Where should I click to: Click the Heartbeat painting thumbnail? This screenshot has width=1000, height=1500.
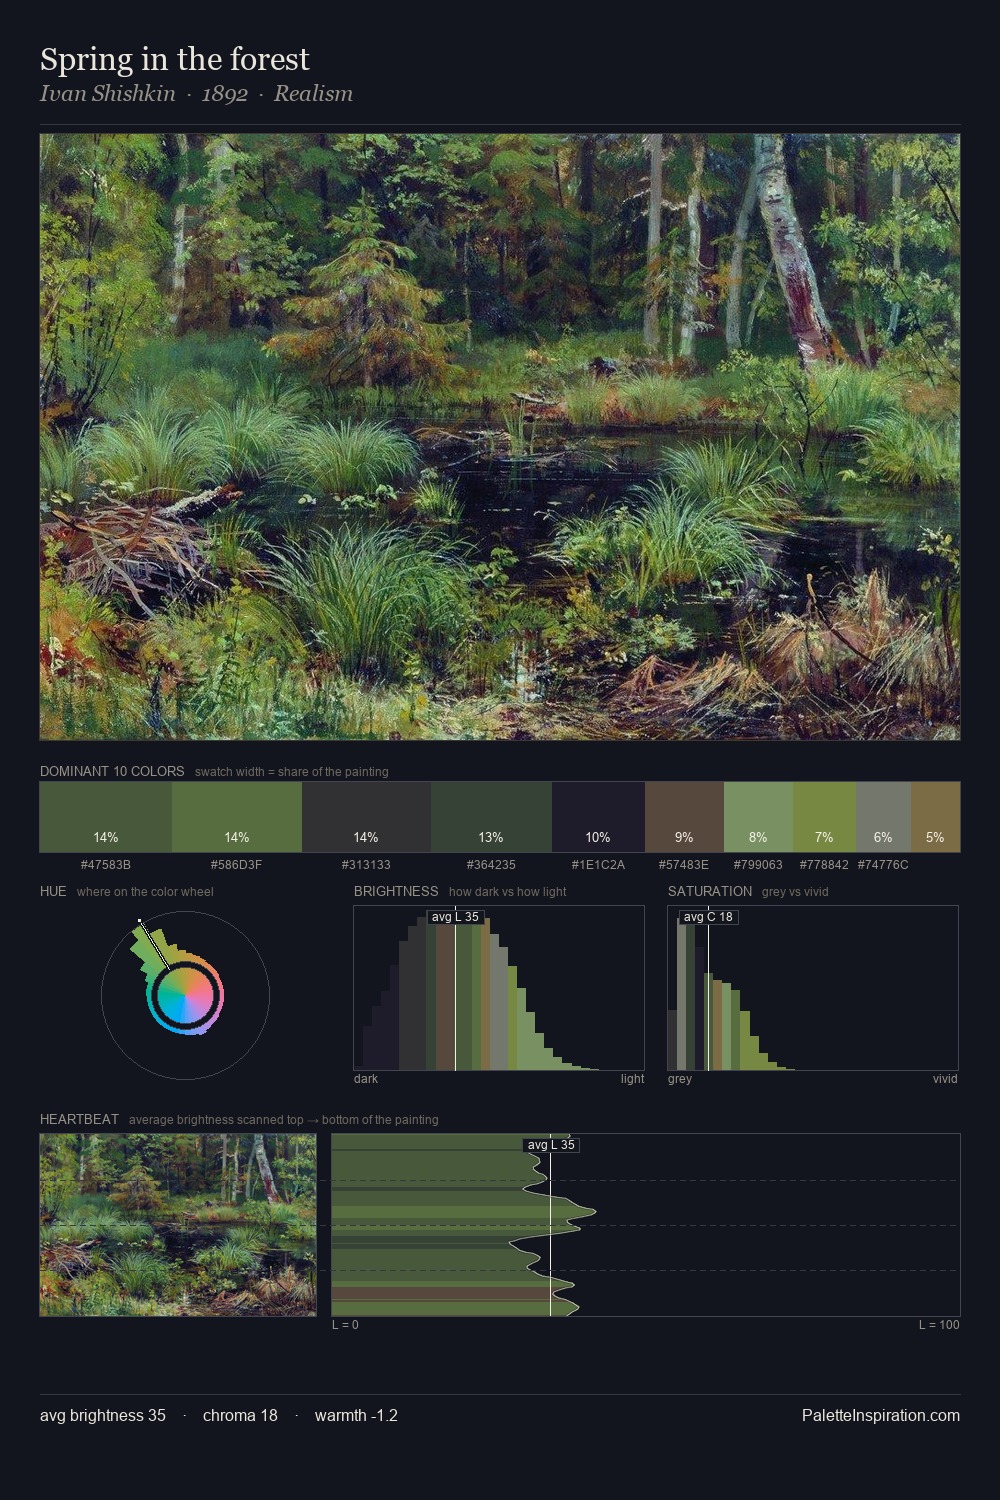coord(178,1225)
